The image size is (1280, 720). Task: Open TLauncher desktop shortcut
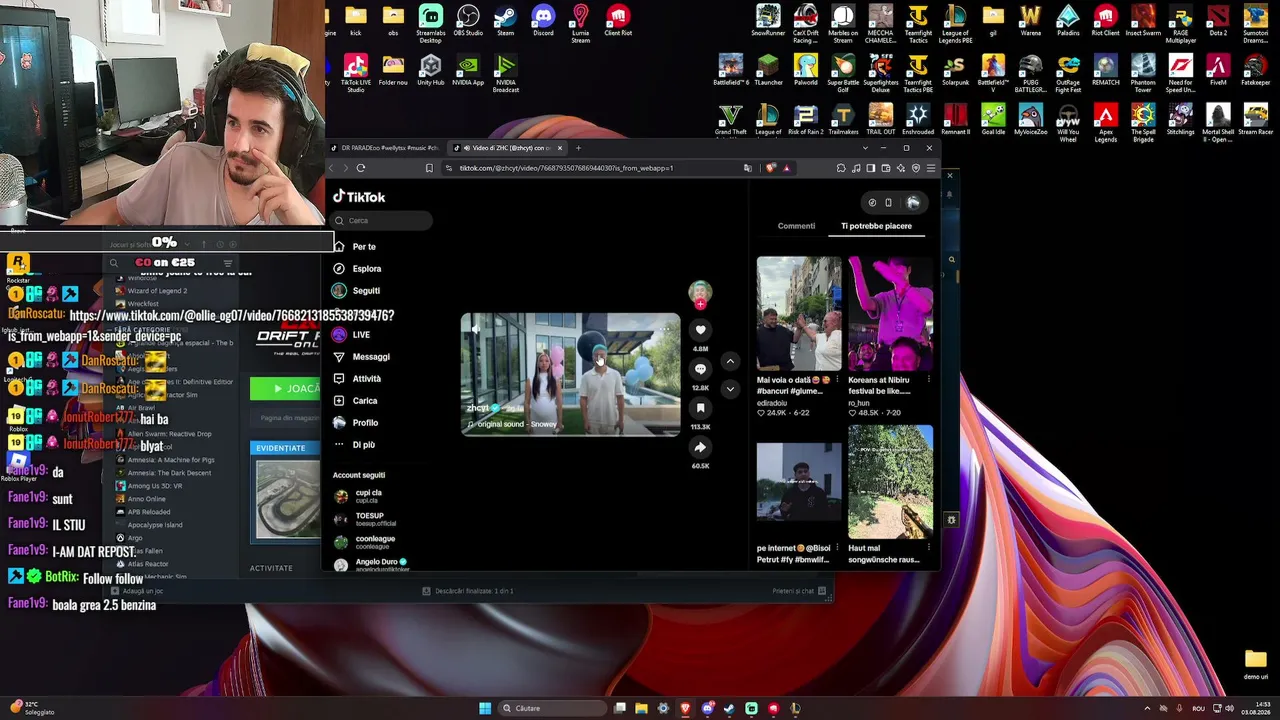coord(768,71)
